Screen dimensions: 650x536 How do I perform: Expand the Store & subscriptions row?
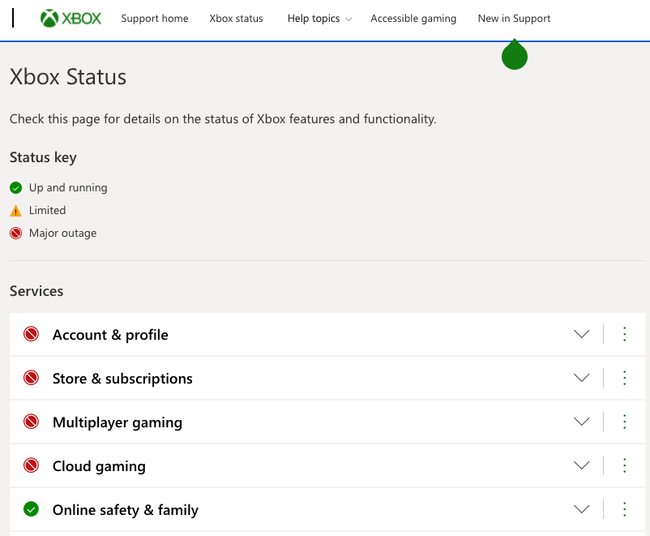[582, 378]
